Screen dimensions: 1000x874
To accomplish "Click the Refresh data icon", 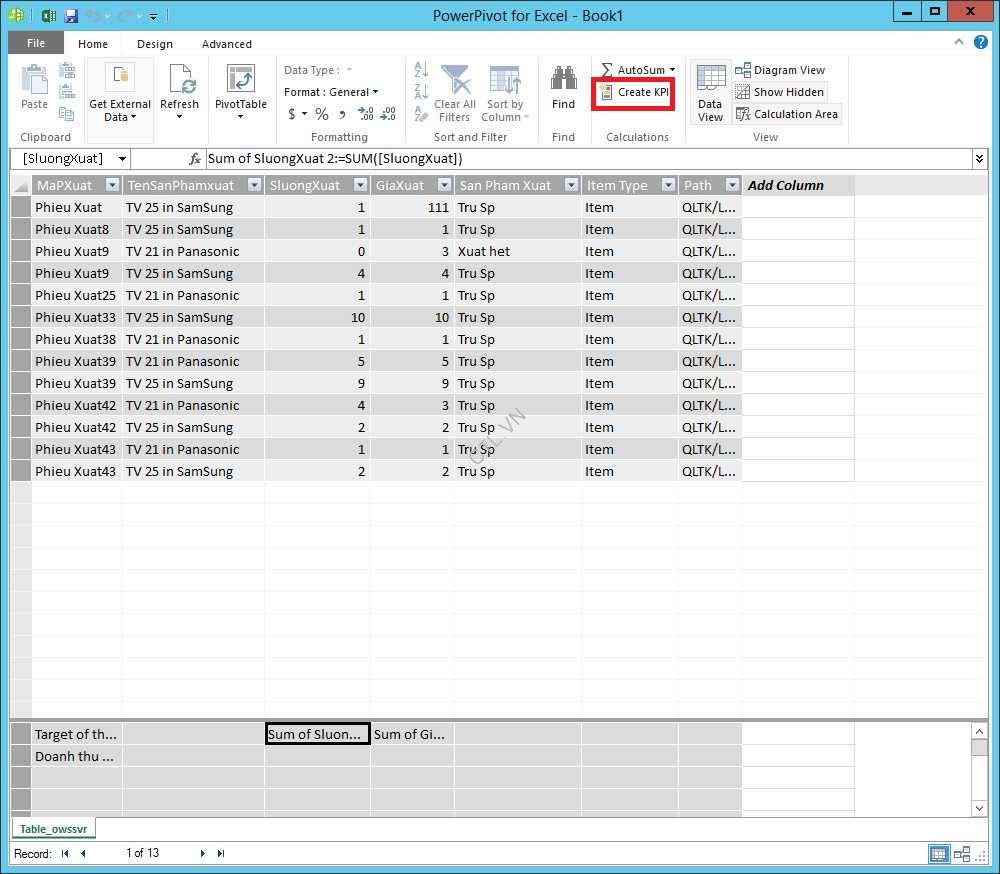I will tap(180, 80).
